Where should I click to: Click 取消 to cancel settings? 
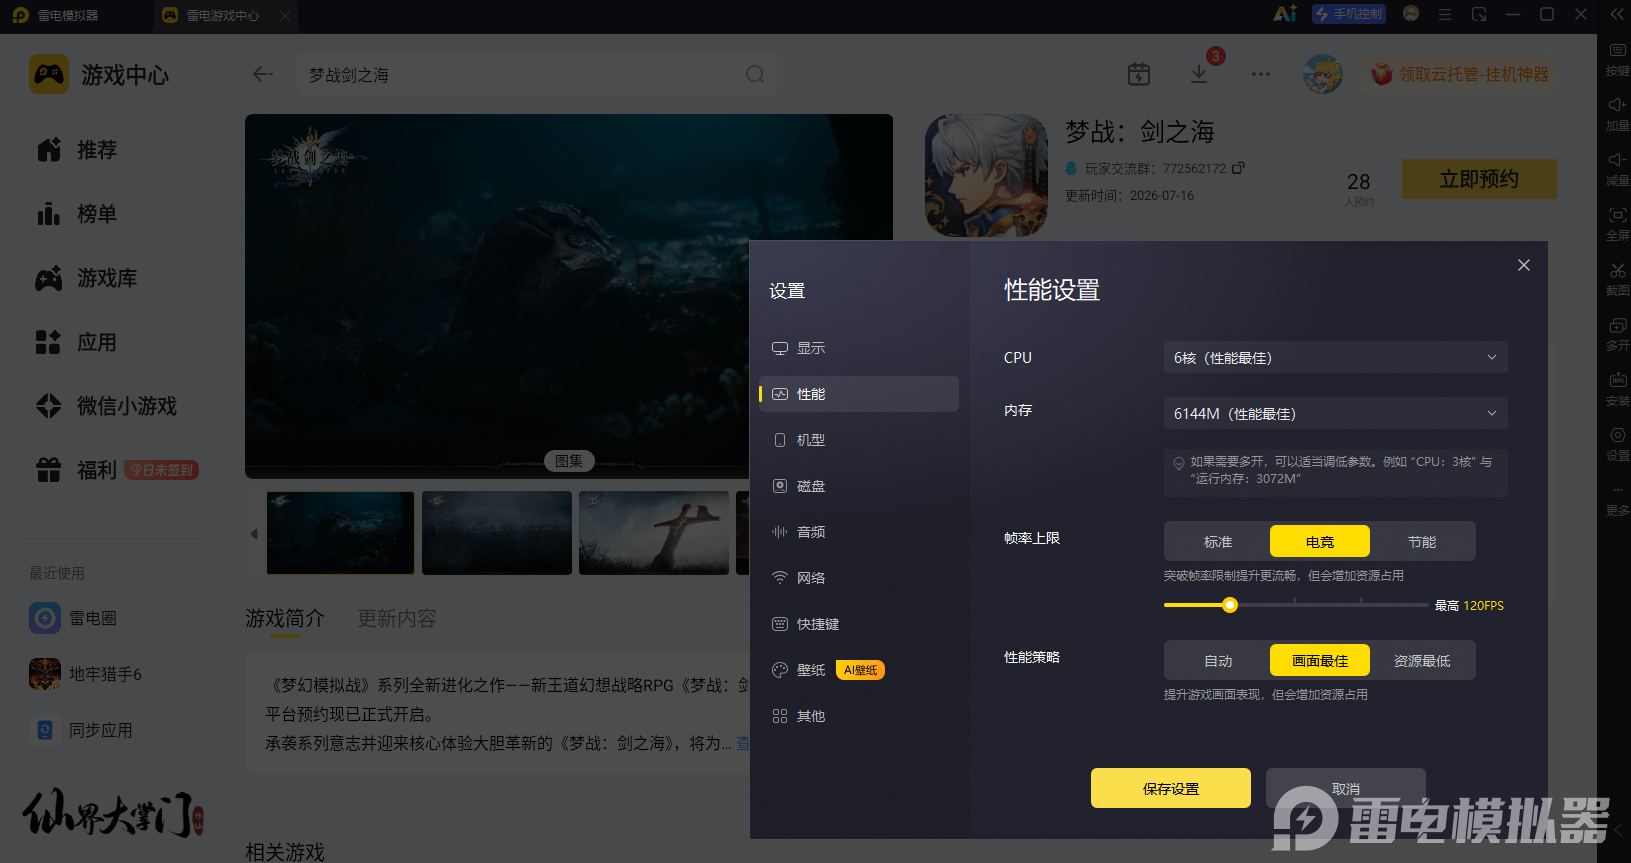coord(1346,788)
